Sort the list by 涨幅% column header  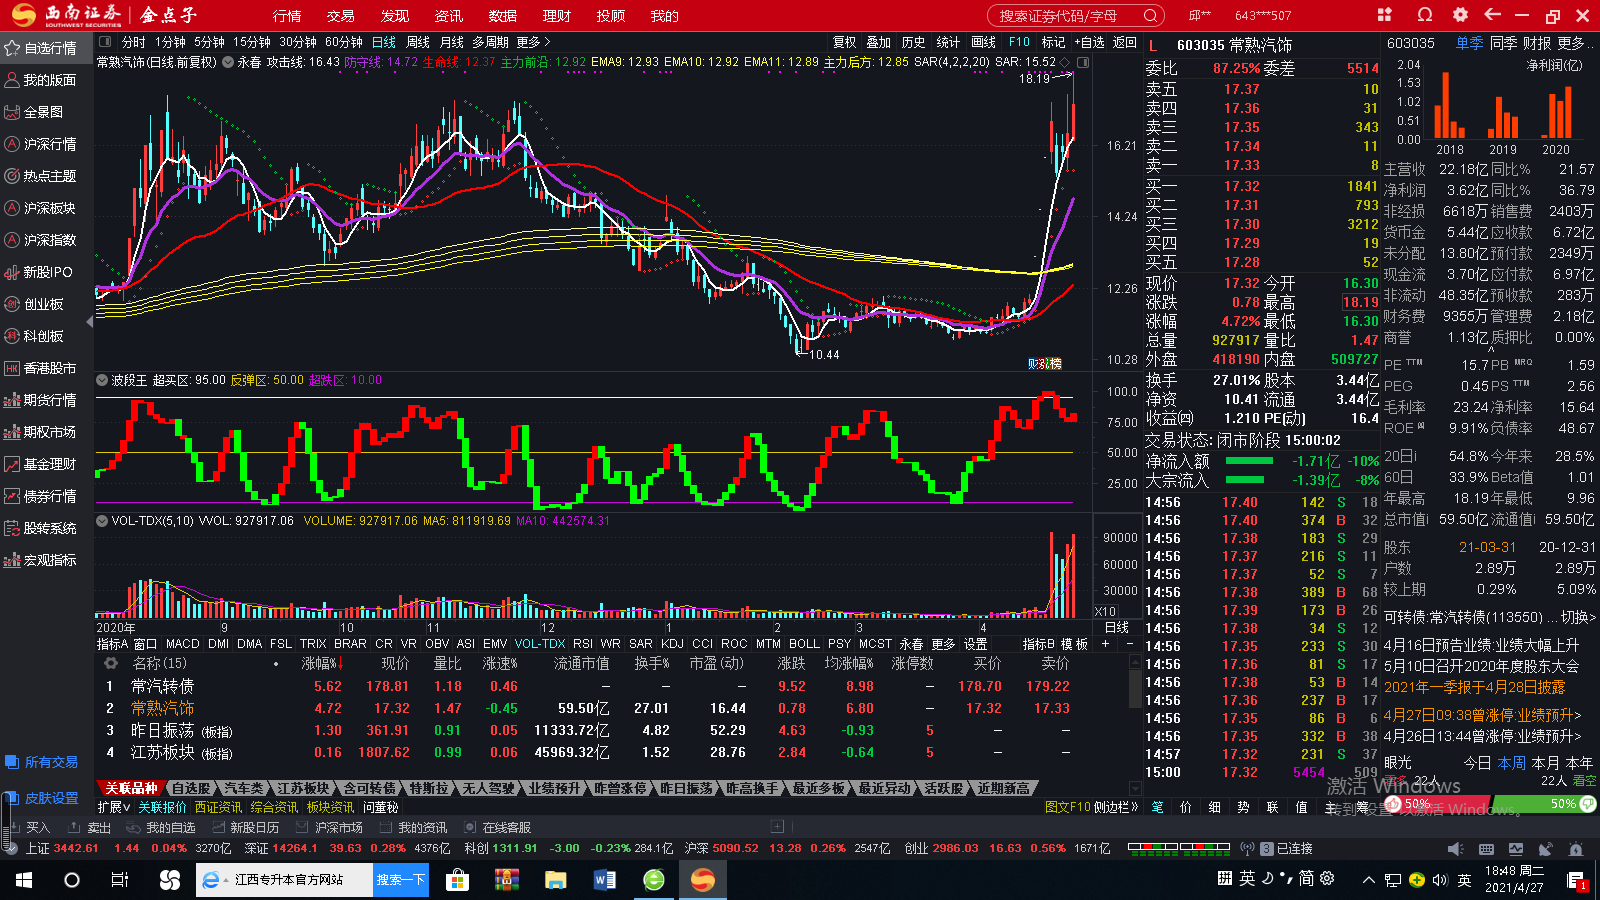point(322,663)
